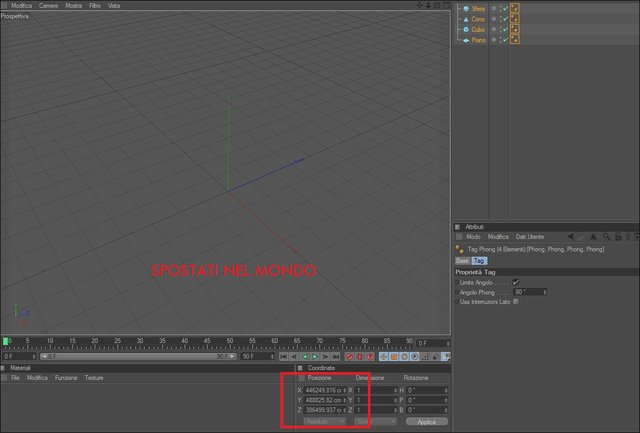Toggle position key recording icon
This screenshot has width=640, height=433.
coord(384,357)
